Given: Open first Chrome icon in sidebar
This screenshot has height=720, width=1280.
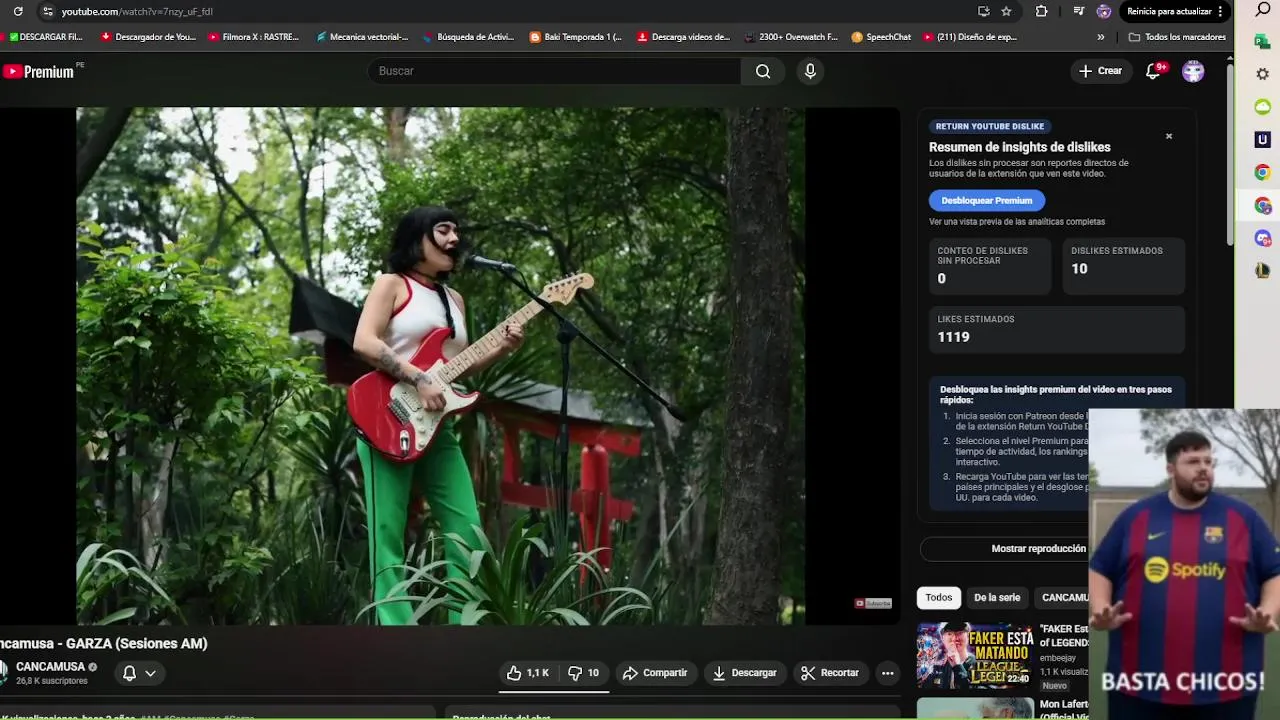Looking at the screenshot, I should [x=1263, y=172].
